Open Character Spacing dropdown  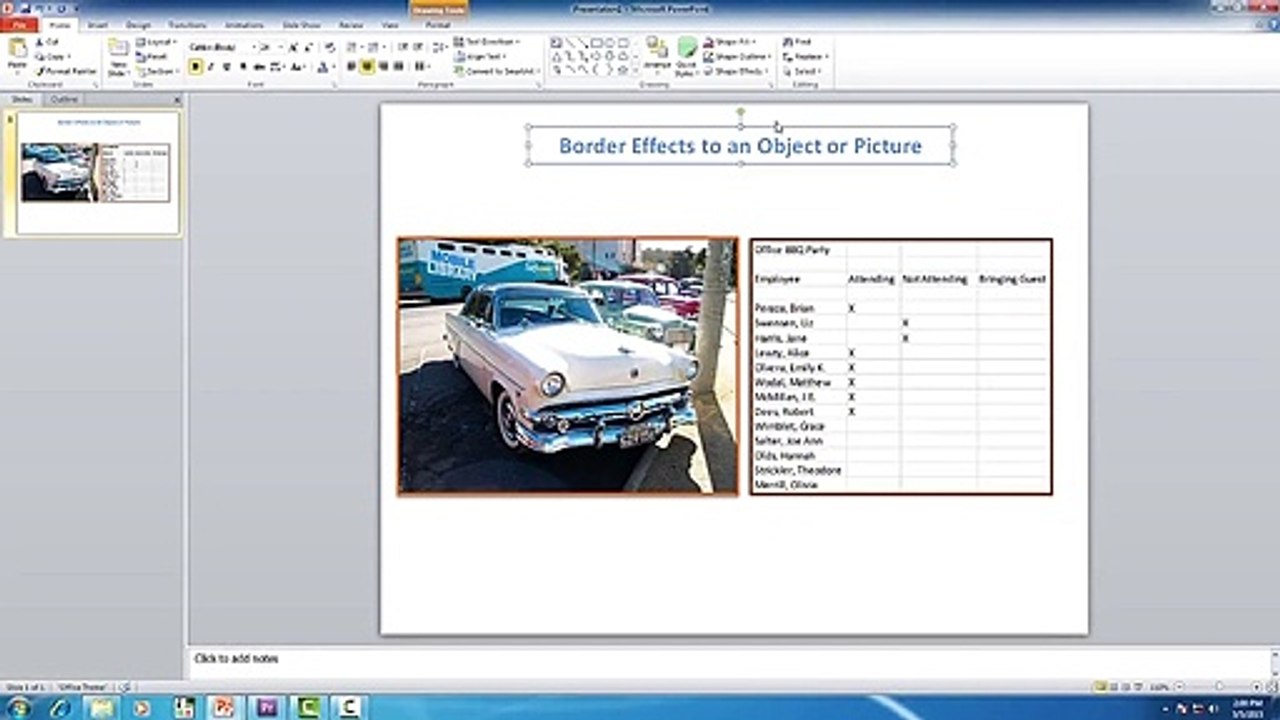pos(277,67)
